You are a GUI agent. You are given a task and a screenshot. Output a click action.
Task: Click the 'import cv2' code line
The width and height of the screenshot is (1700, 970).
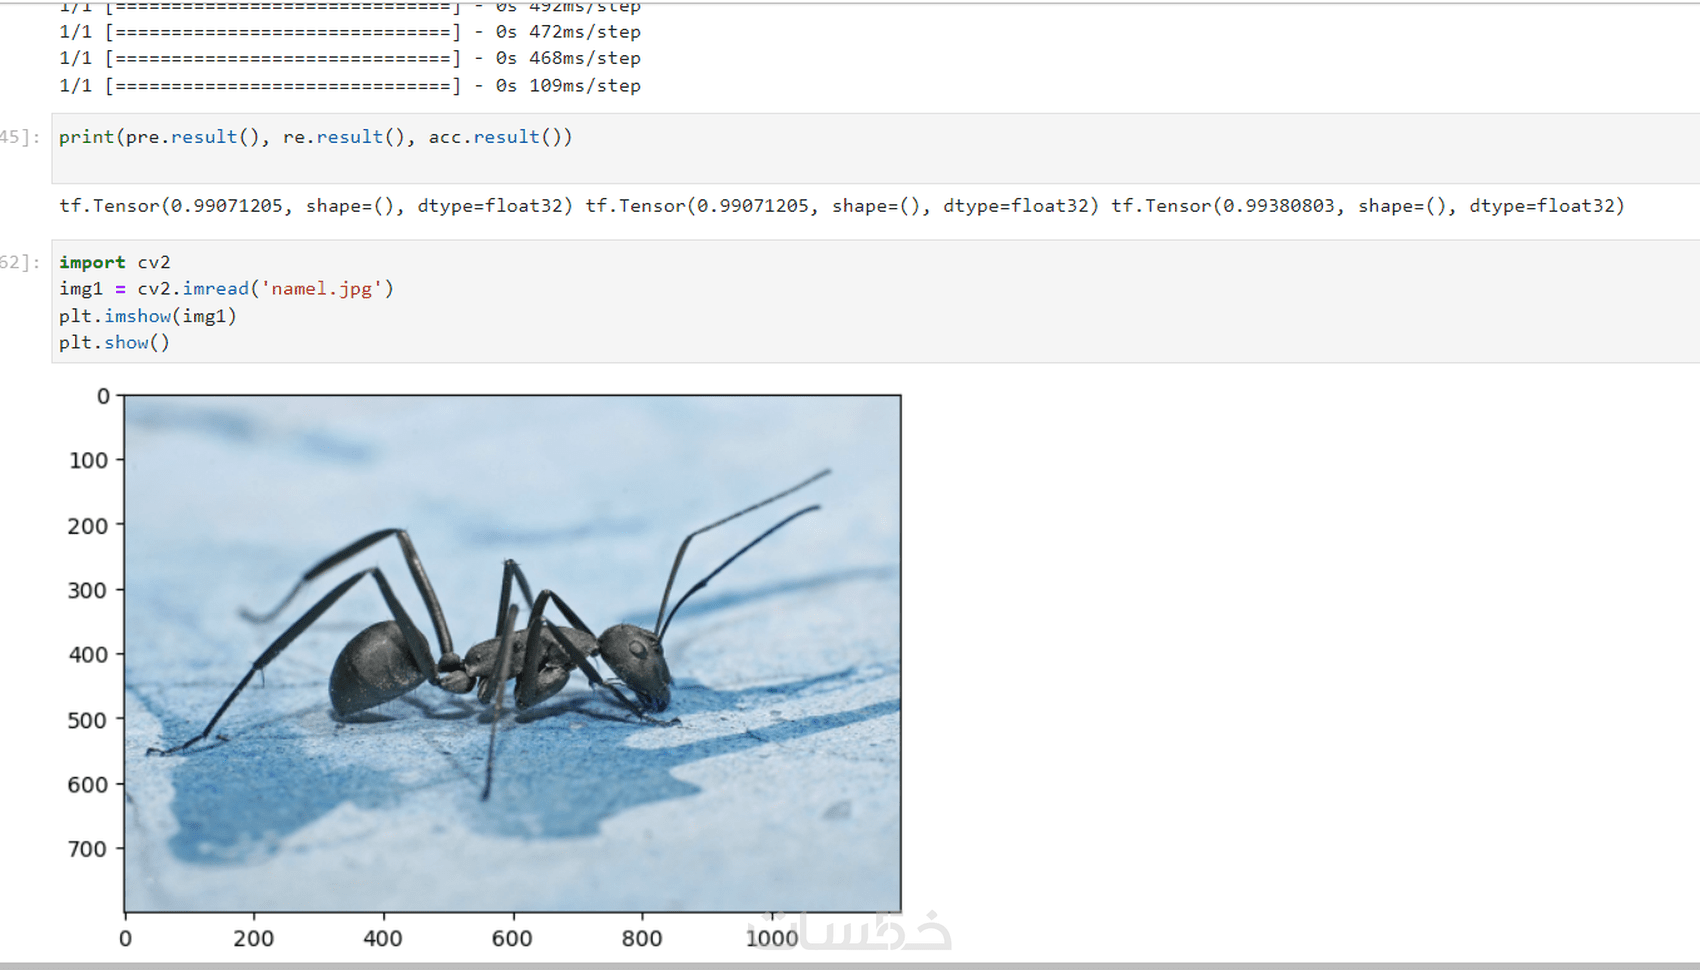pyautogui.click(x=114, y=262)
